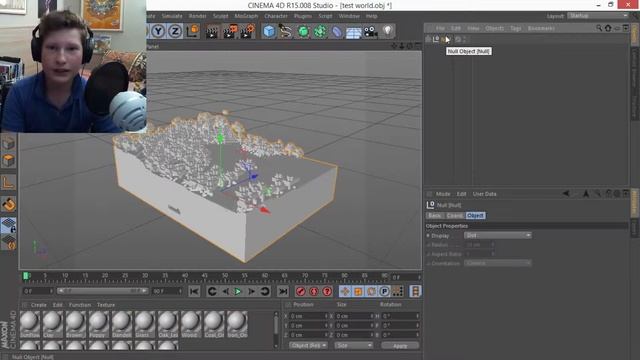Viewport: 640px width, 360px height.
Task: Toggle Autokeying red button
Action: [314, 291]
